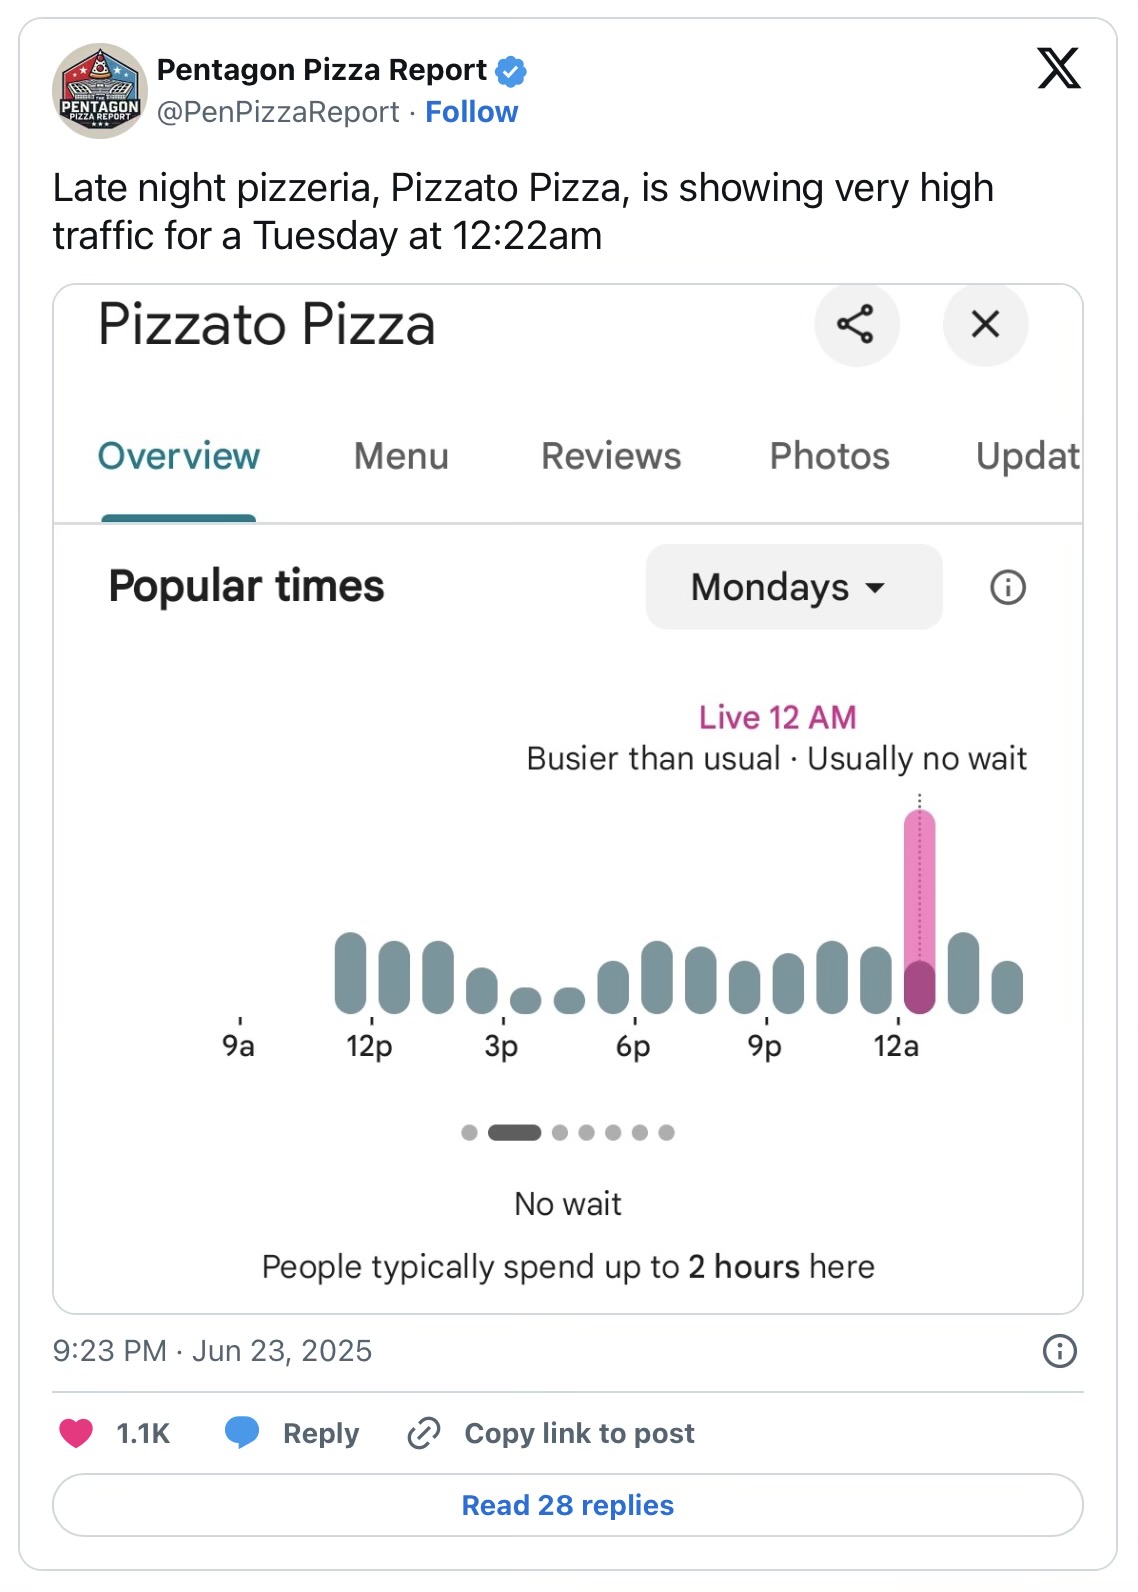Click the live pink 12 AM bar
This screenshot has width=1138, height=1592.
(919, 910)
